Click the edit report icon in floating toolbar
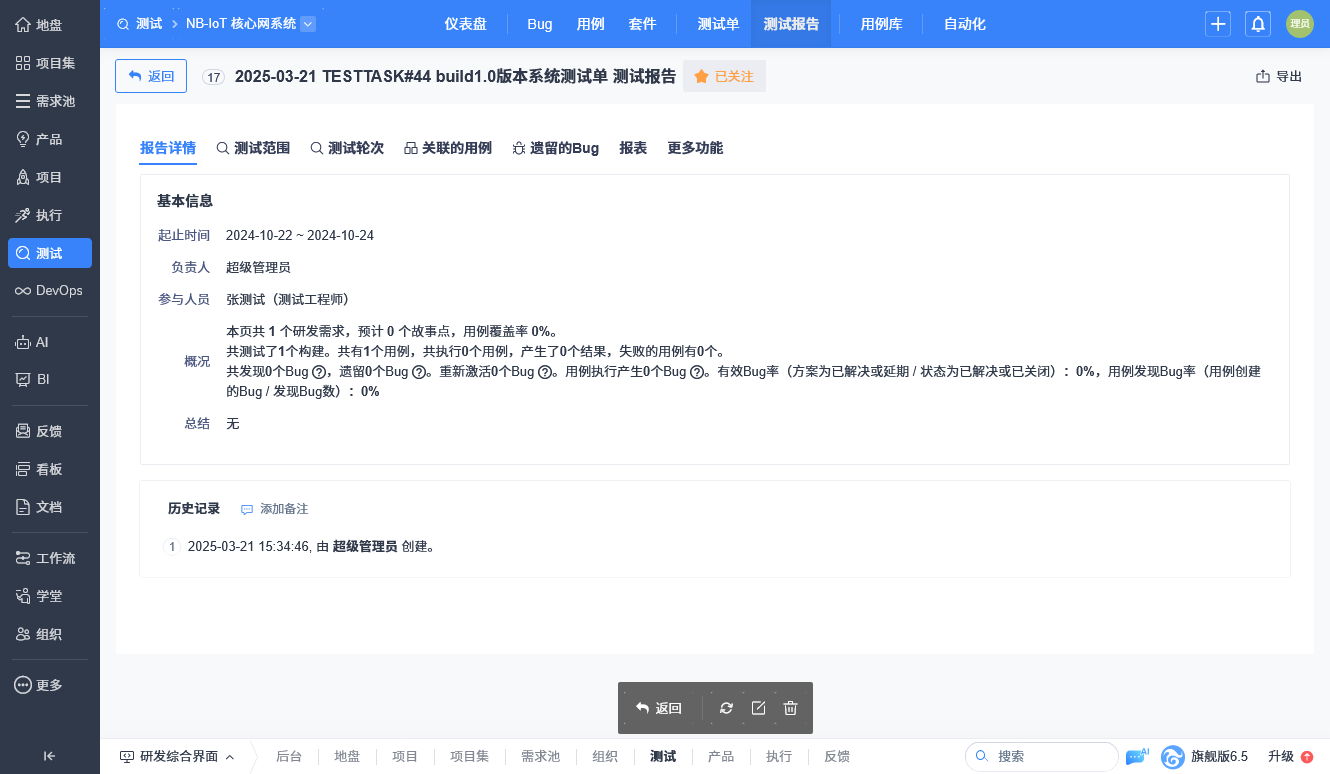Viewport: 1330px width, 774px height. pyautogui.click(x=758, y=708)
